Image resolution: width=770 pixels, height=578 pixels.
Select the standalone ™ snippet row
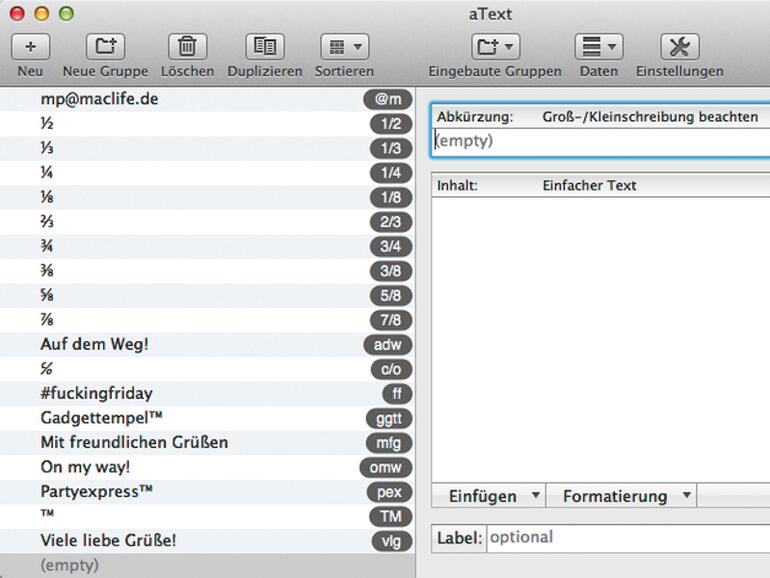point(206,517)
